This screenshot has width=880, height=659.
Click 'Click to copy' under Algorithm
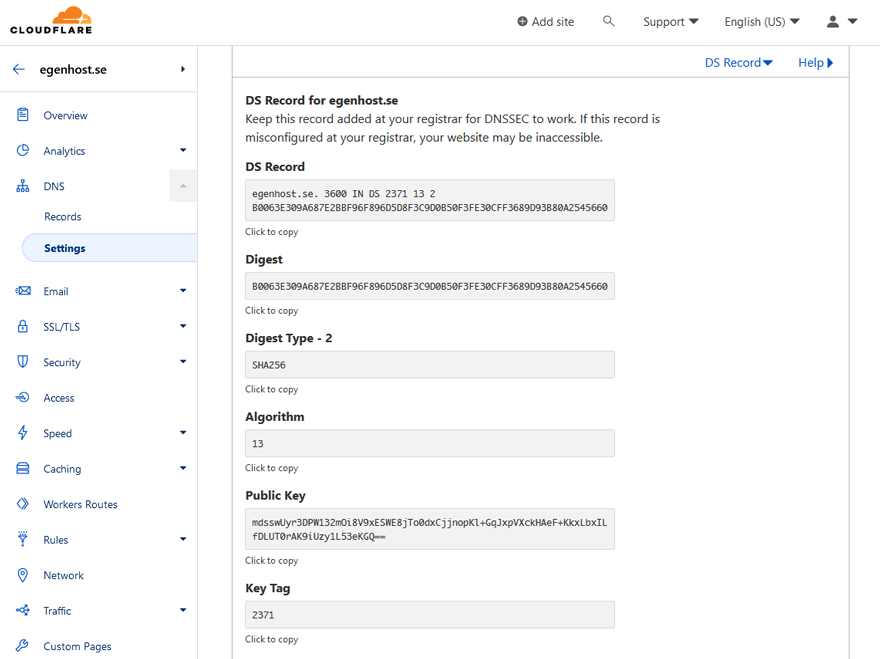272,468
